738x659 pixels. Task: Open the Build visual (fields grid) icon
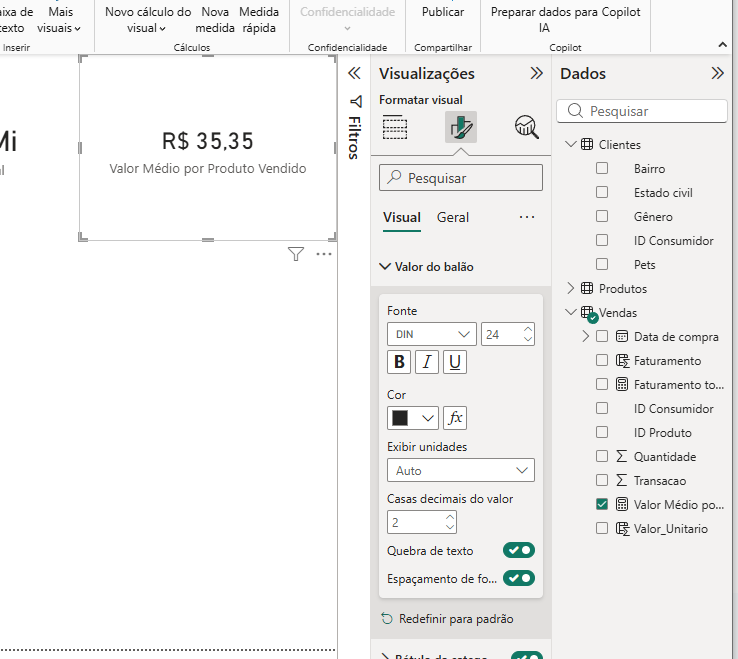click(396, 127)
